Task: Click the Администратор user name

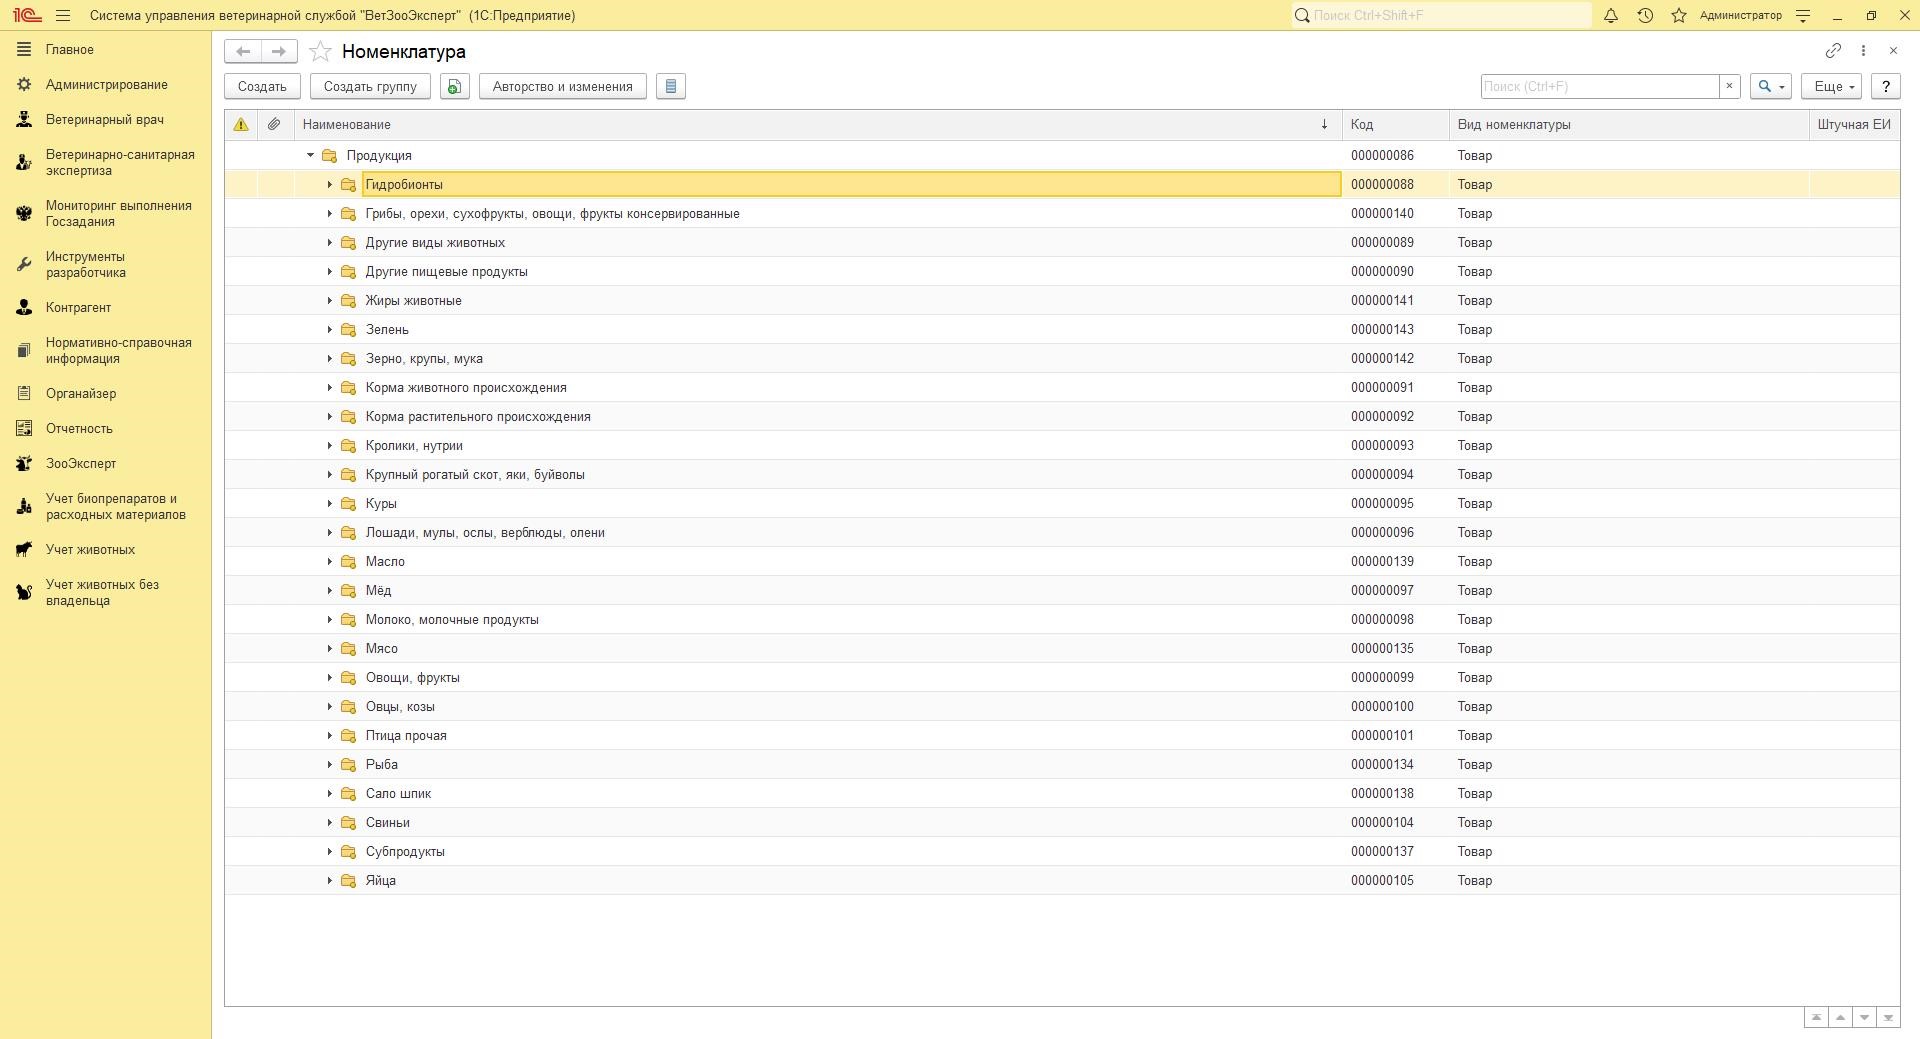Action: [x=1740, y=16]
